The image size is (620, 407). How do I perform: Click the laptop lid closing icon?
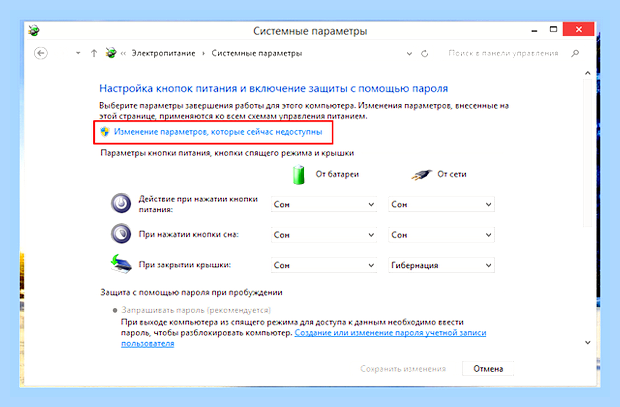click(121, 264)
